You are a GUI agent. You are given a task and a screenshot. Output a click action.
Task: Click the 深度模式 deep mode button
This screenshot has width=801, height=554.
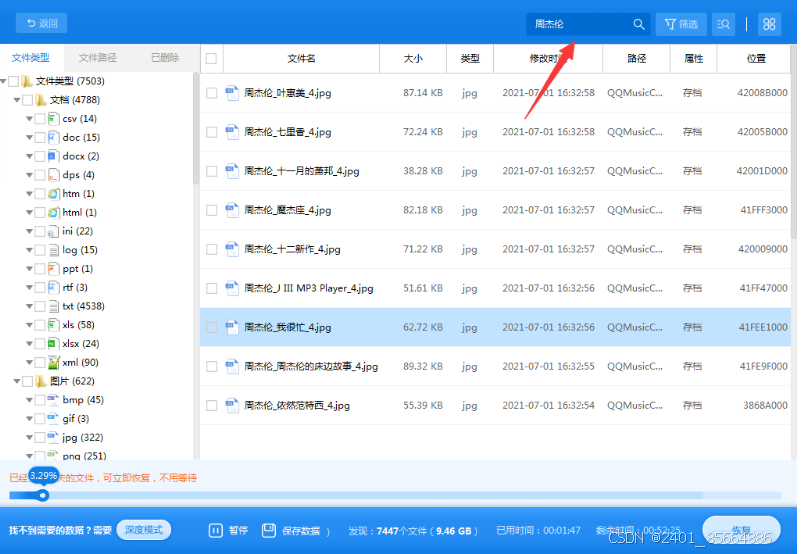pyautogui.click(x=144, y=530)
